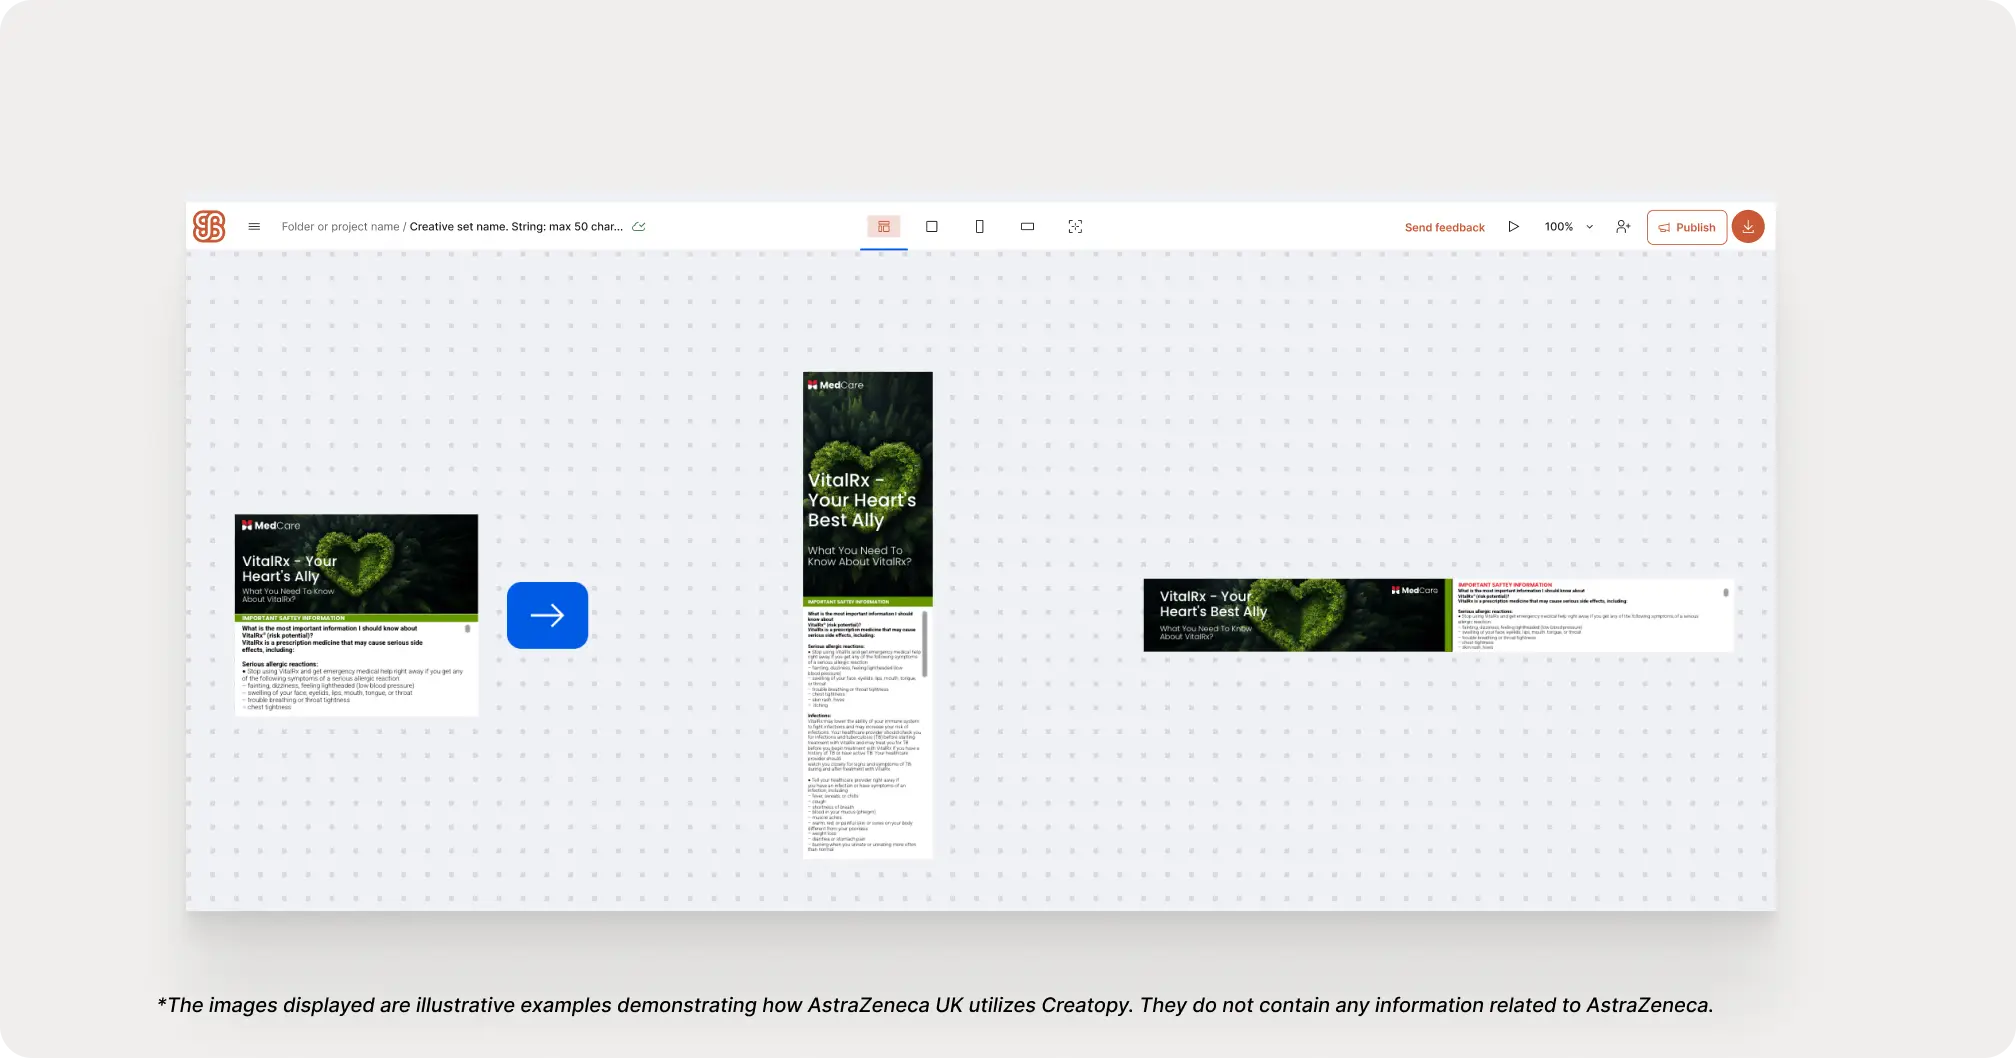Click the MedCare logo in rectangle banner

(x=271, y=525)
